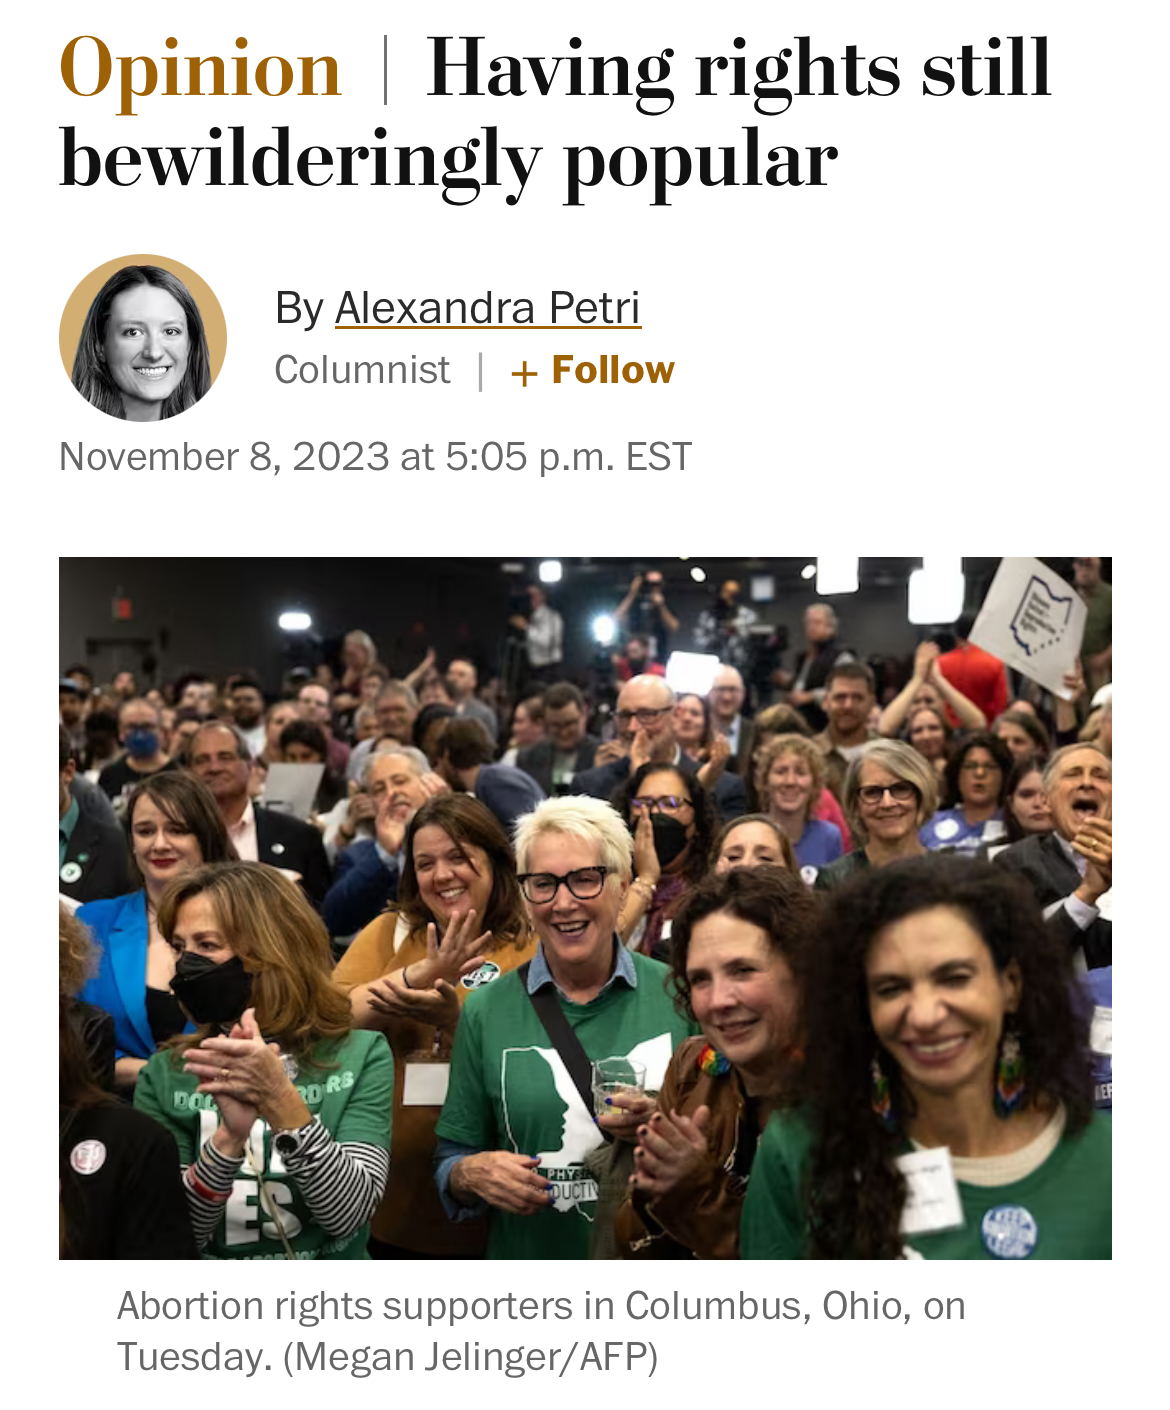Click Alexandra Petri's circular headshot

[x=143, y=338]
